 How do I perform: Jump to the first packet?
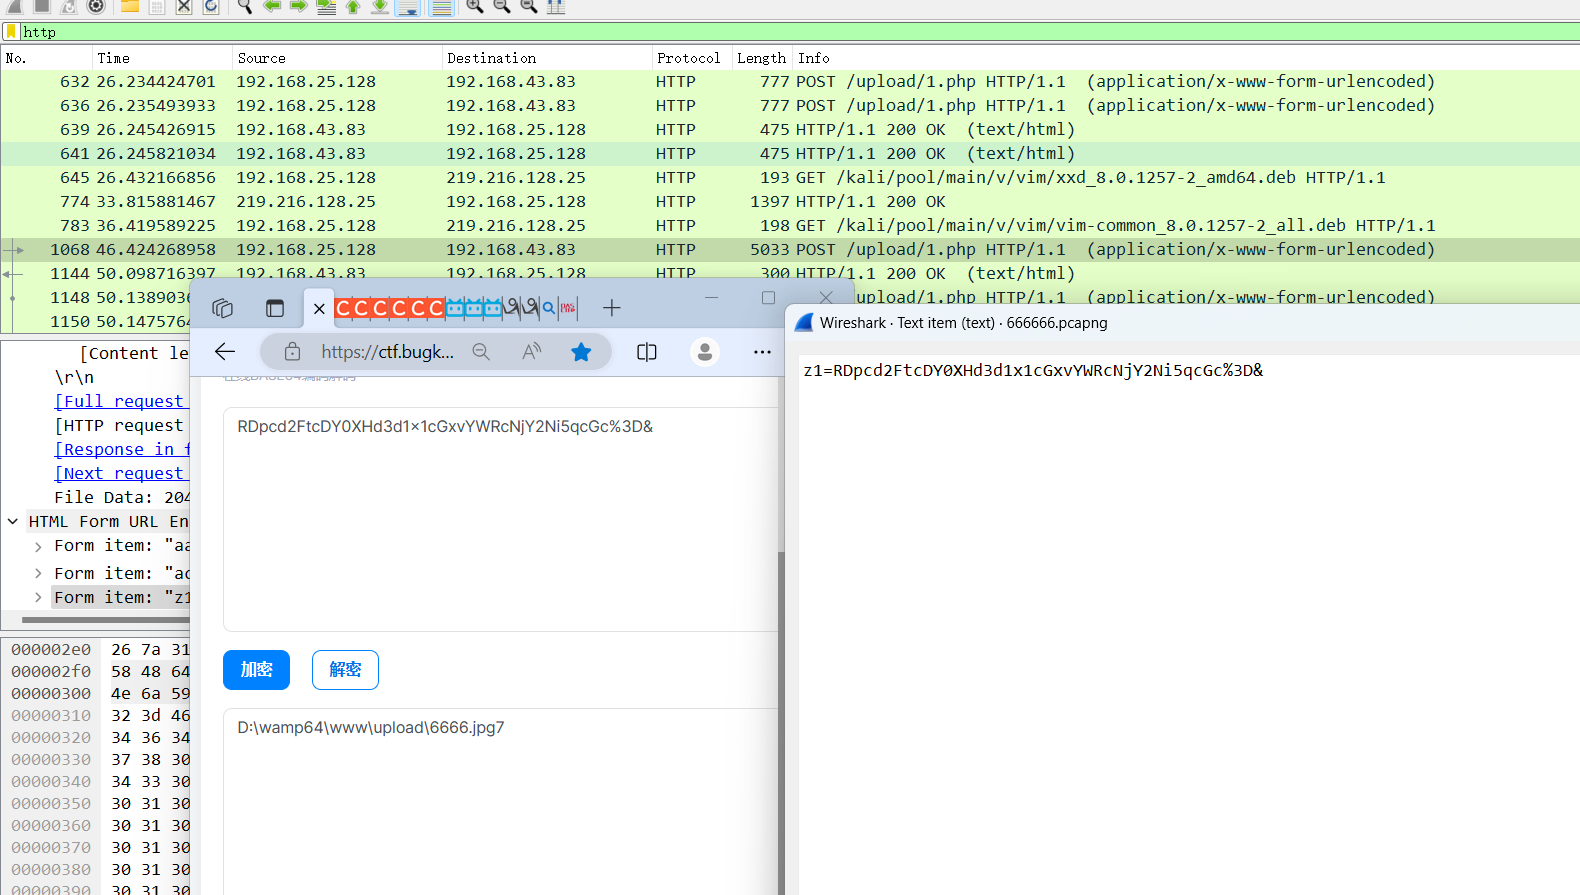353,6
